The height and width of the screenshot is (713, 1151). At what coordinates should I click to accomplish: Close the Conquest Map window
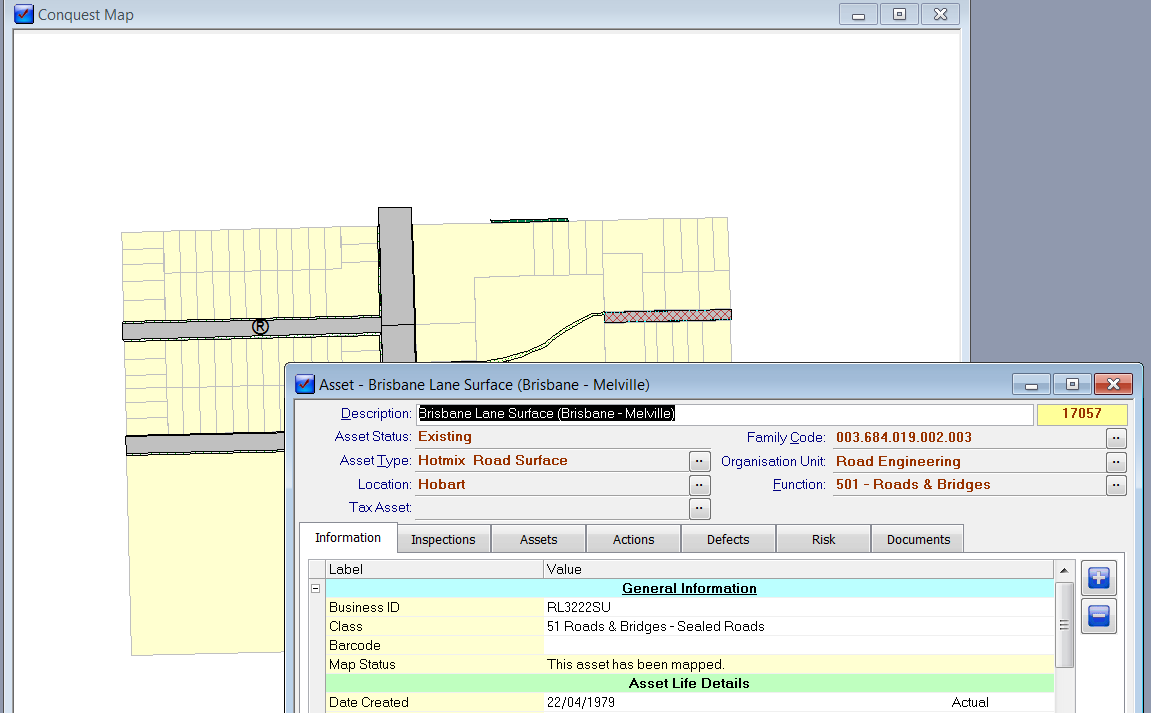pos(940,14)
